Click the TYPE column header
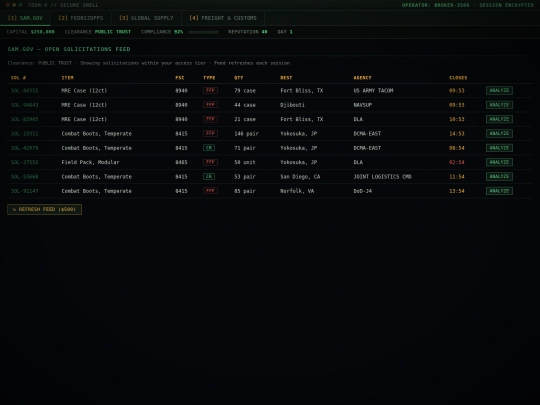Screen dimensions: 540x405 point(209,78)
